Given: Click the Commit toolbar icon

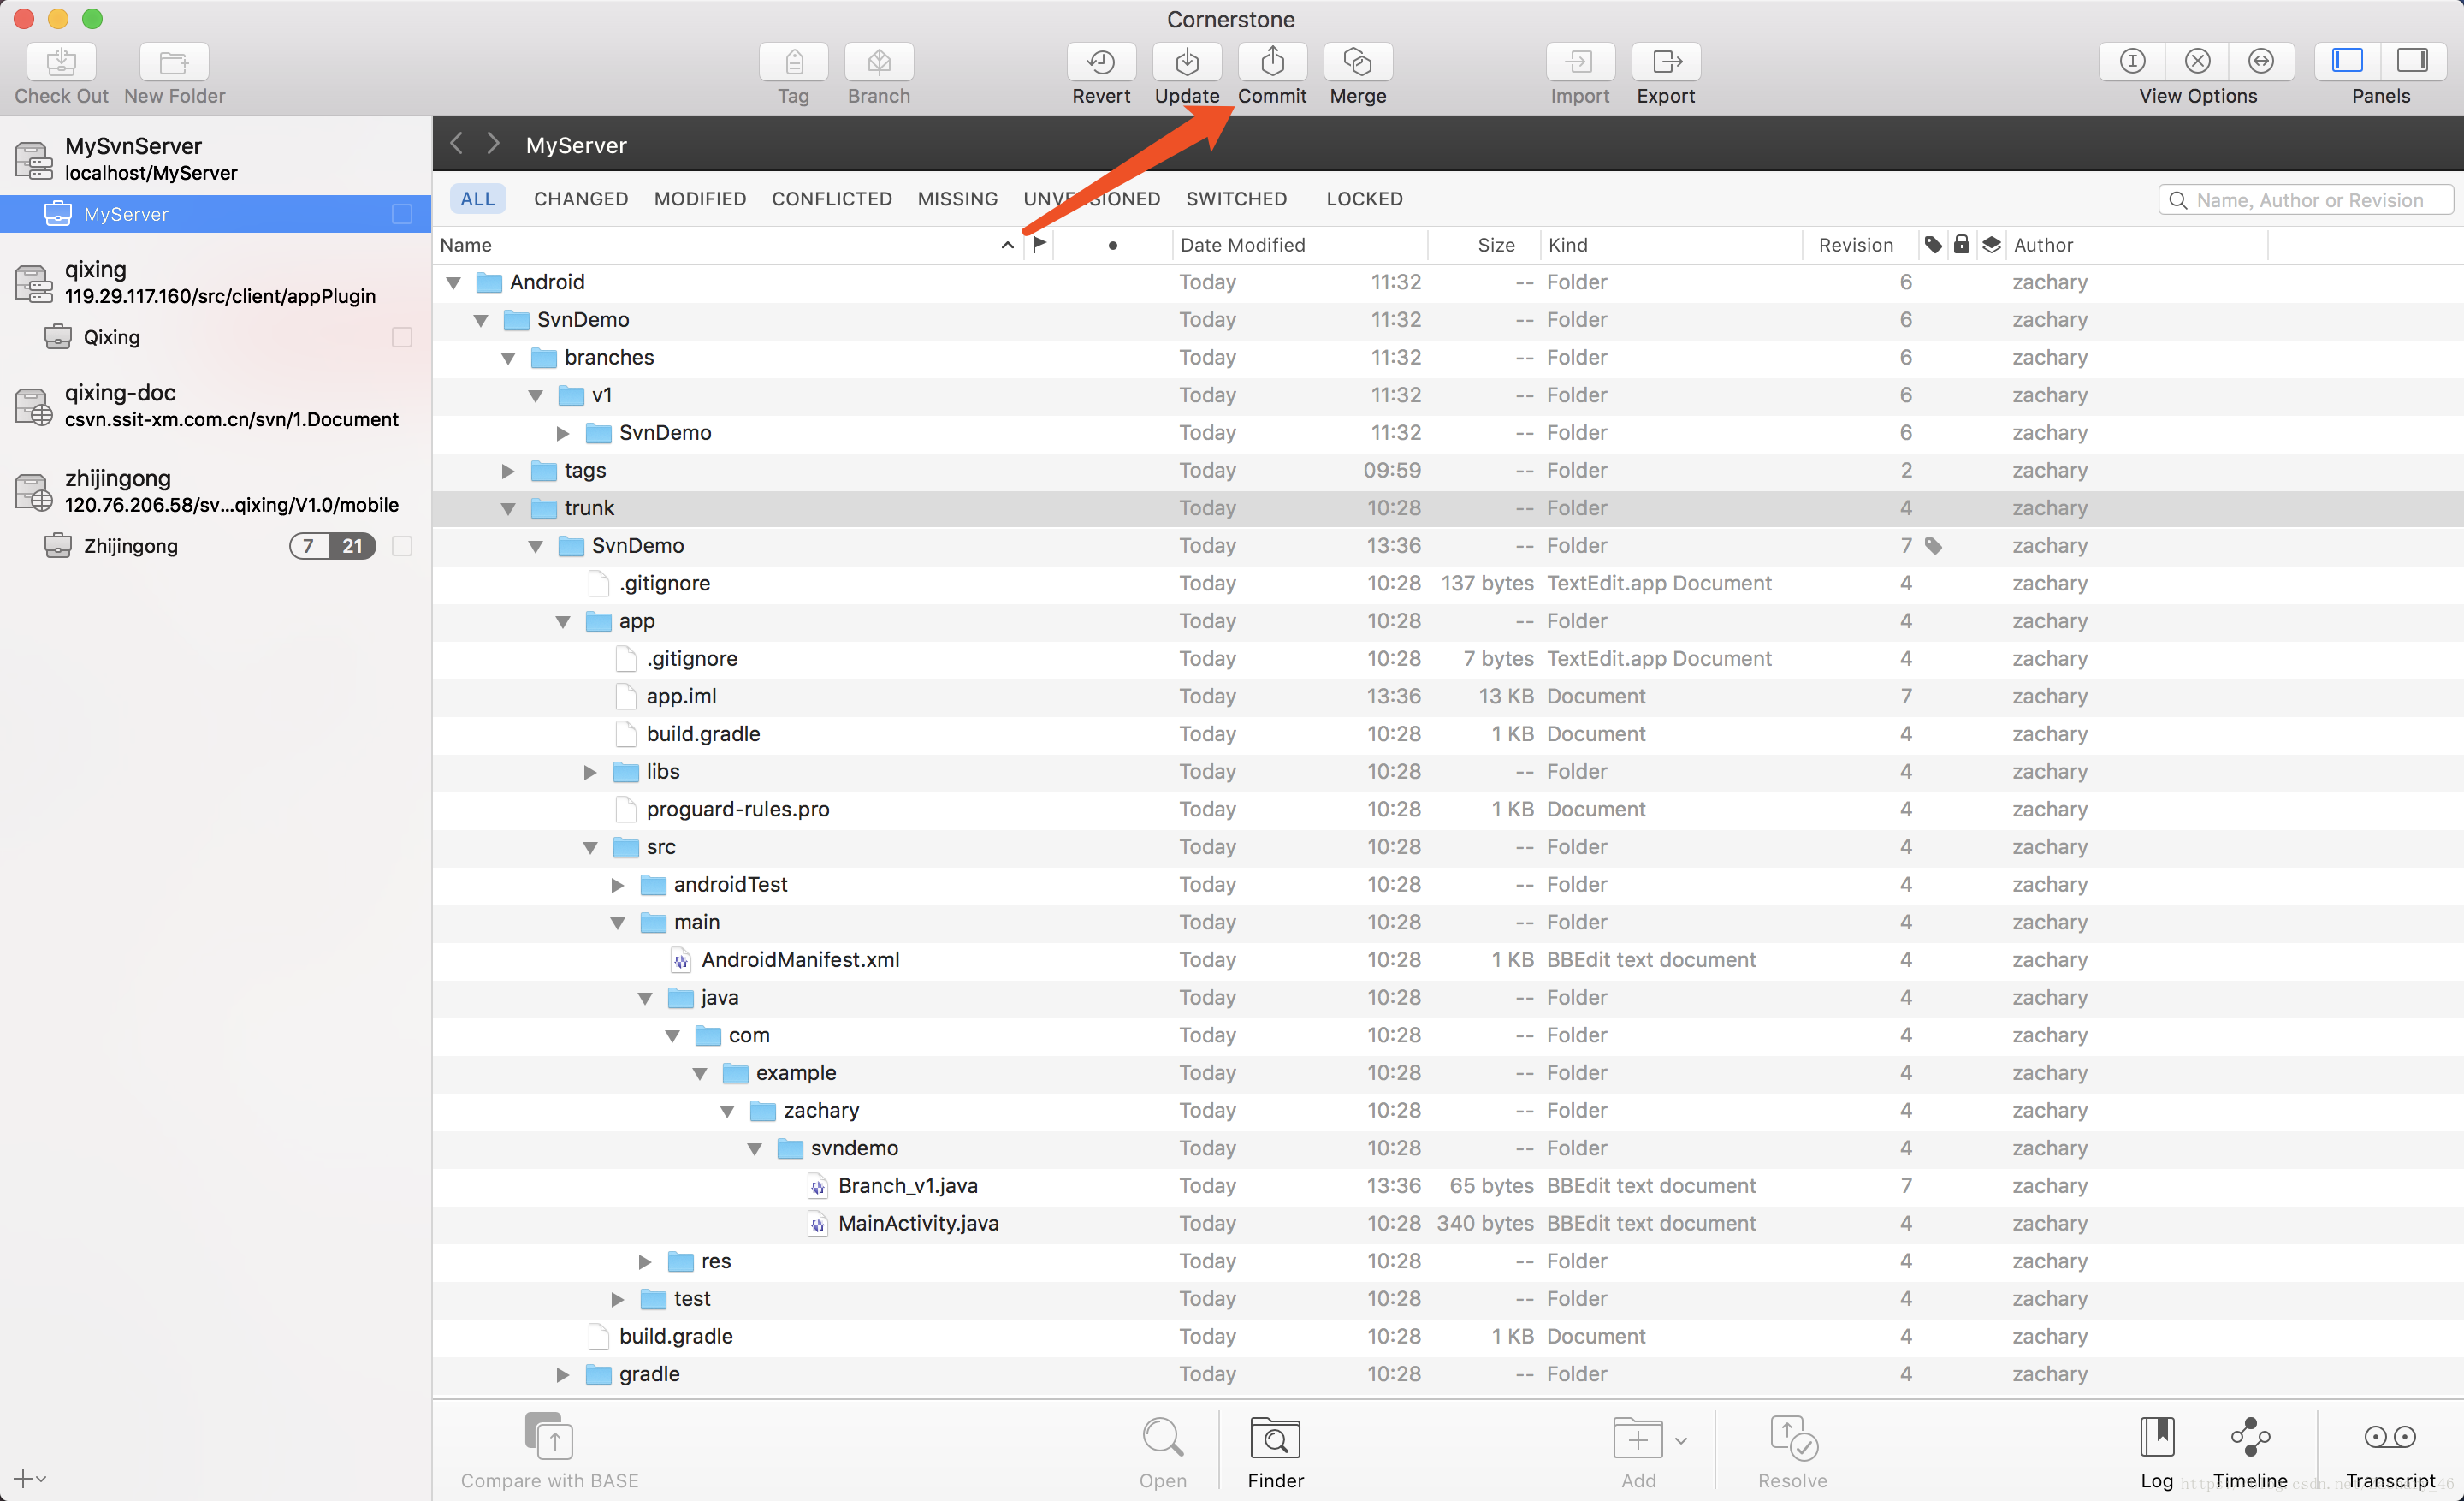Looking at the screenshot, I should pos(1272,62).
